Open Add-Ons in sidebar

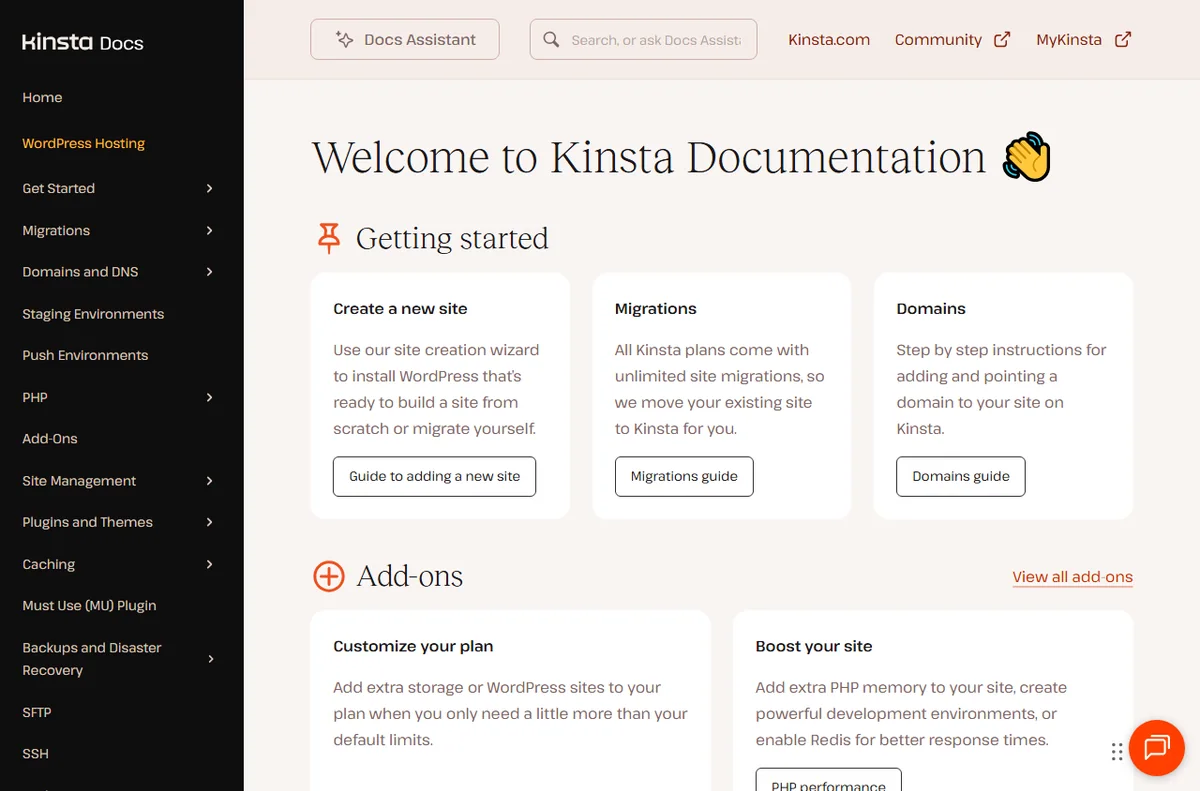click(x=50, y=439)
